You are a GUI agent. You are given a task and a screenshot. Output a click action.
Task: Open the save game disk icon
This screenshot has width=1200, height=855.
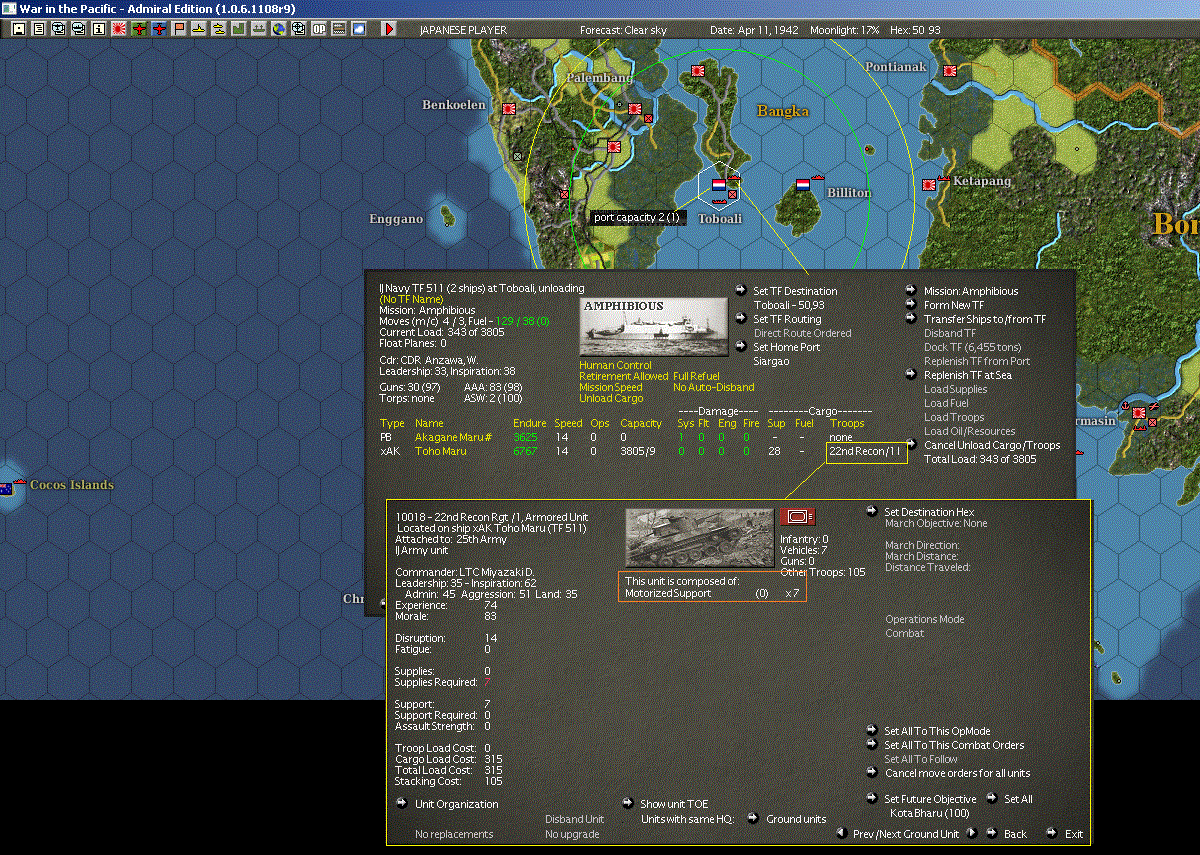[x=18, y=29]
